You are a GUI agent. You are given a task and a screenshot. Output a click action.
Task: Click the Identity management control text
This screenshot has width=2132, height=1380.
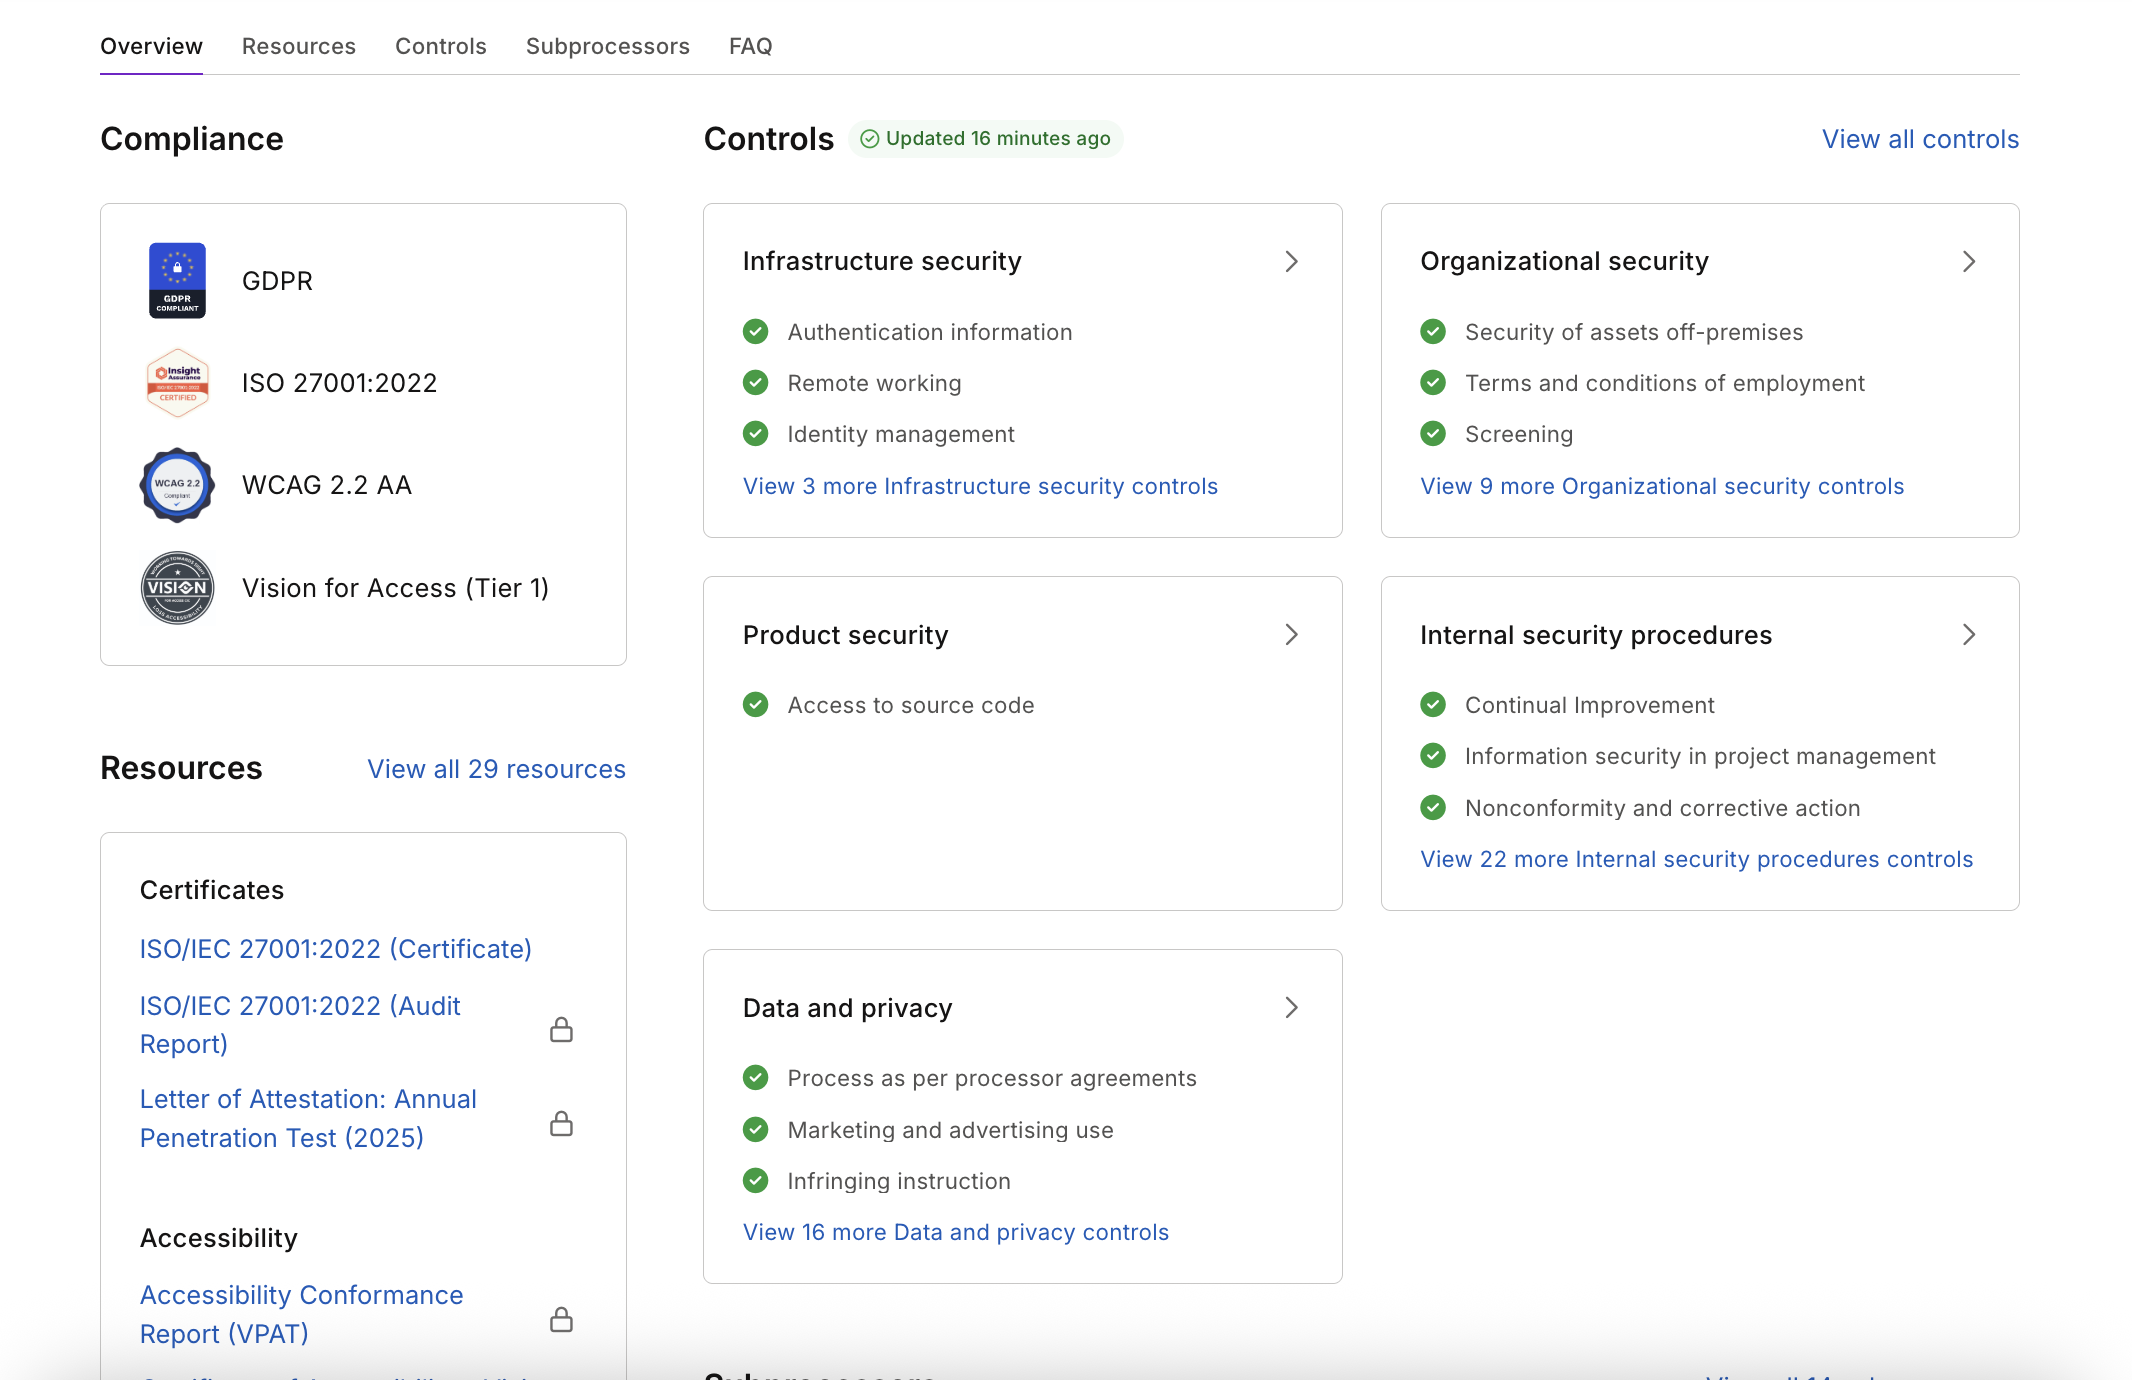[901, 434]
